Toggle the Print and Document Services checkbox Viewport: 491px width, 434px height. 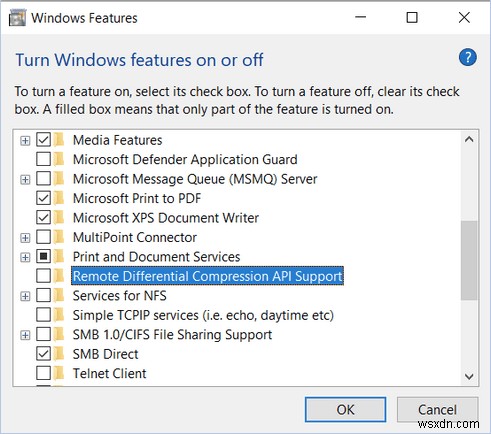click(x=43, y=256)
